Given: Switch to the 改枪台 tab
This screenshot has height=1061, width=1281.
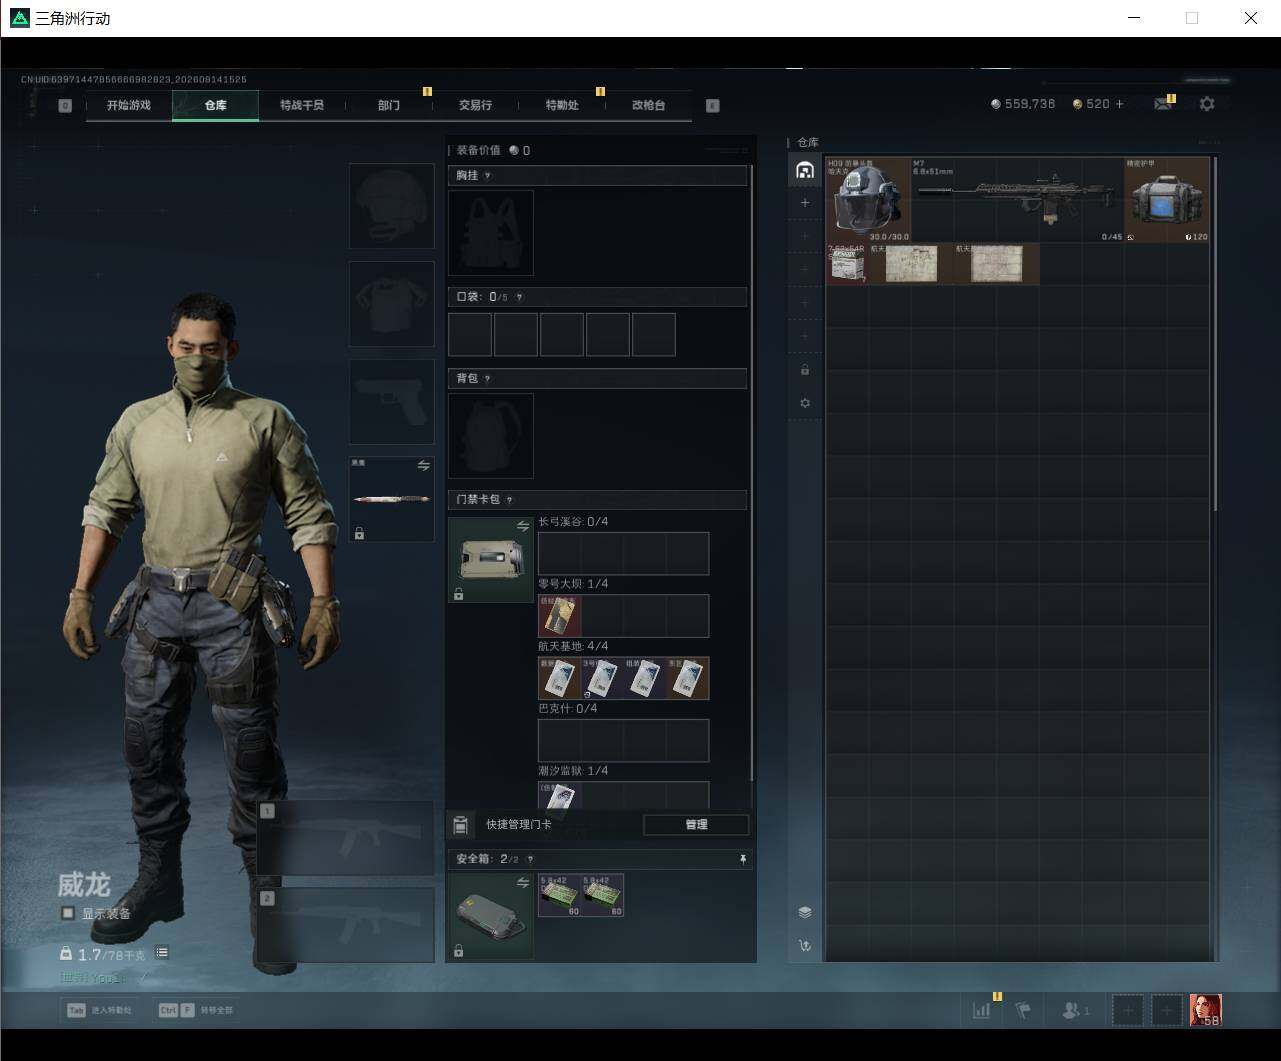Looking at the screenshot, I should 648,105.
